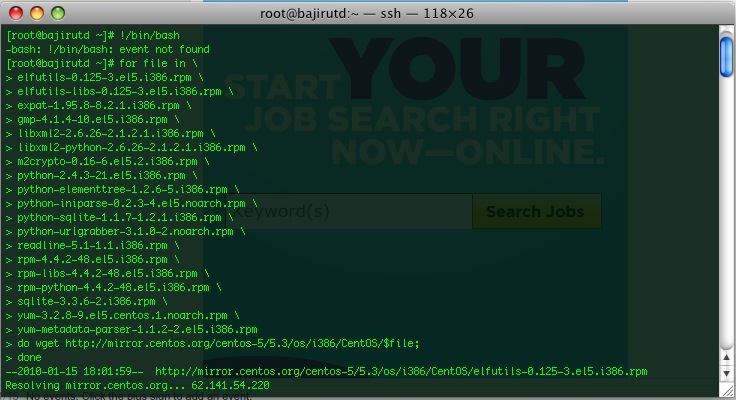
Task: Click the 'for file in \' command line
Action: click(101, 63)
